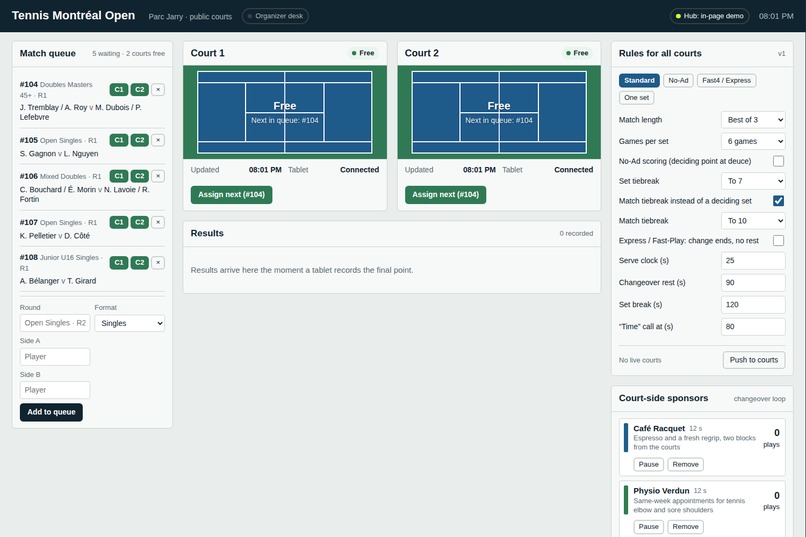
Task: Choose the Fast4 / Express preset
Action: tap(726, 80)
